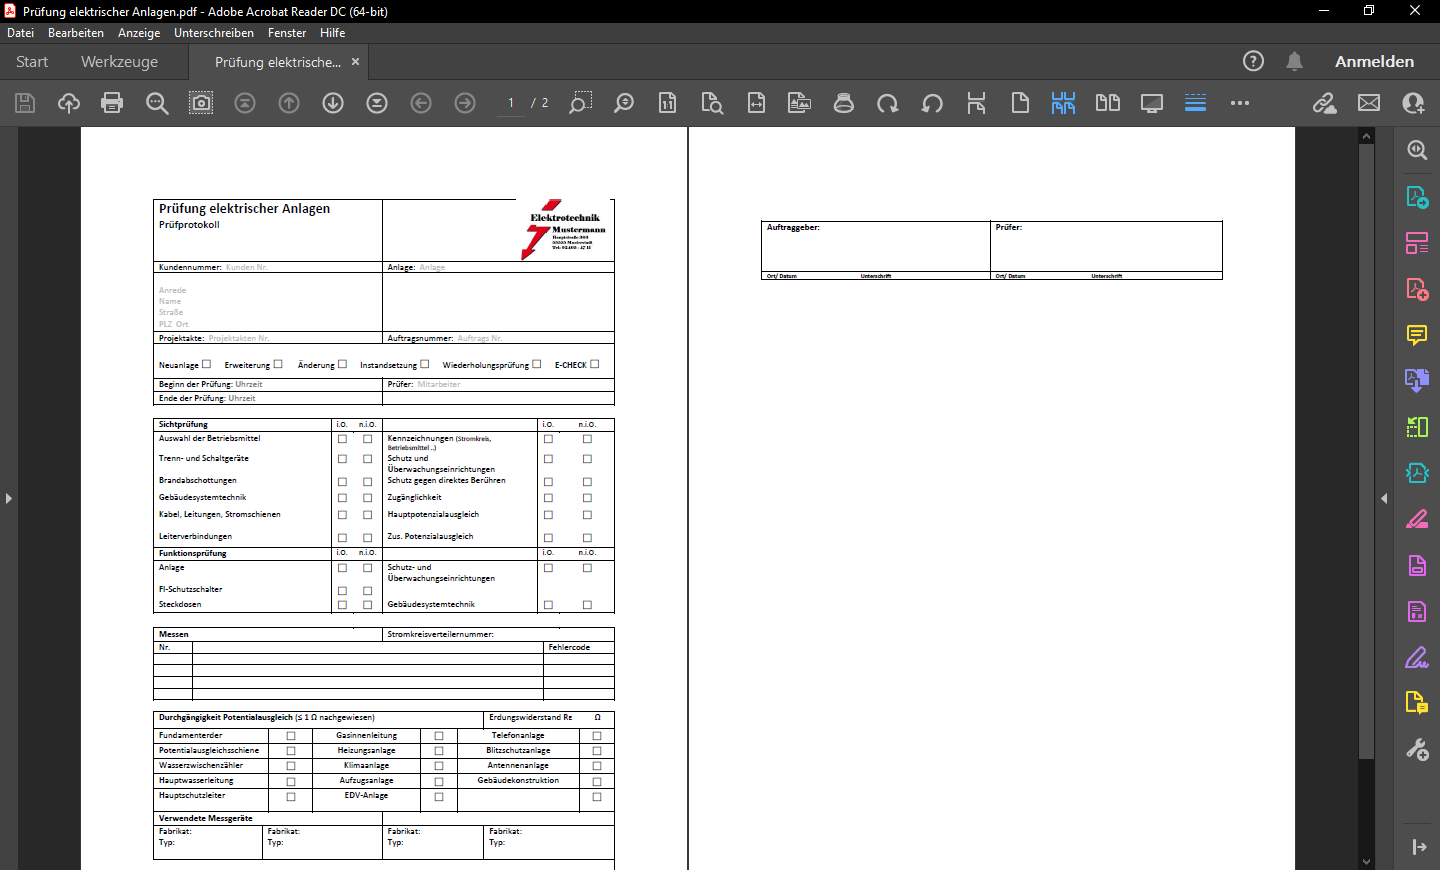Click the notifications bell icon
Image resolution: width=1440 pixels, height=870 pixels.
(1294, 61)
